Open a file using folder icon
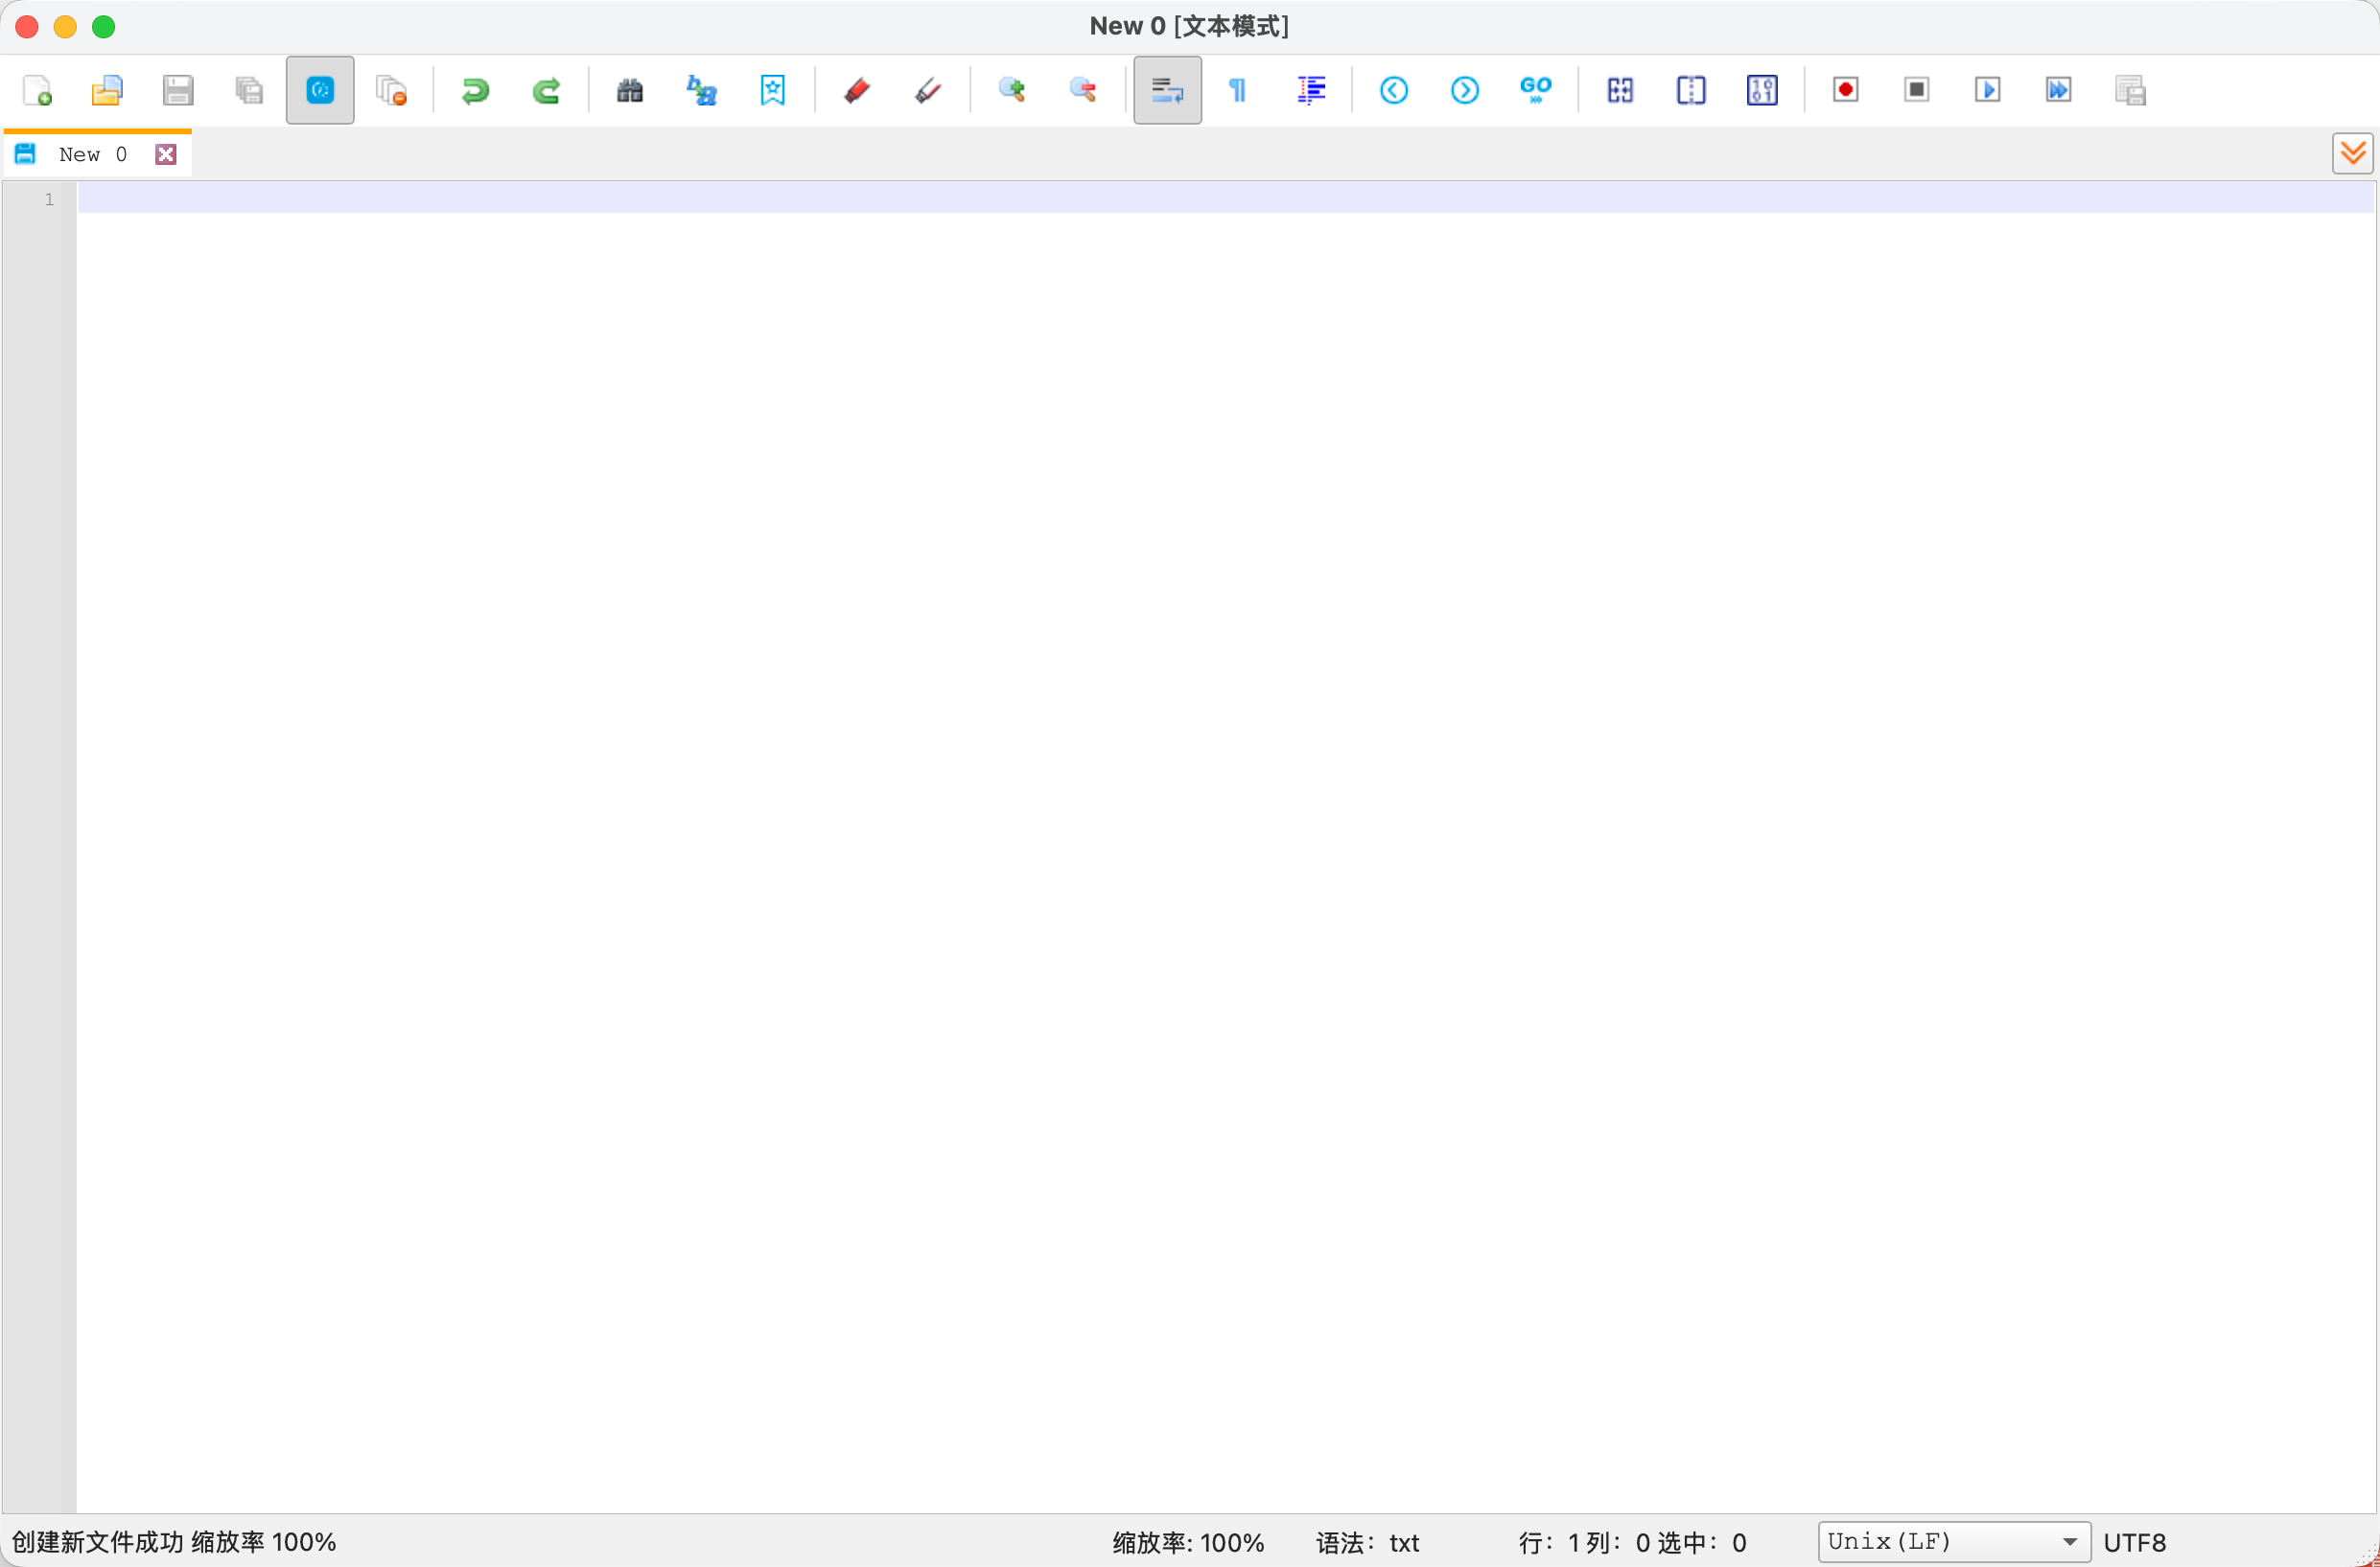The width and height of the screenshot is (2380, 1567). tap(107, 90)
